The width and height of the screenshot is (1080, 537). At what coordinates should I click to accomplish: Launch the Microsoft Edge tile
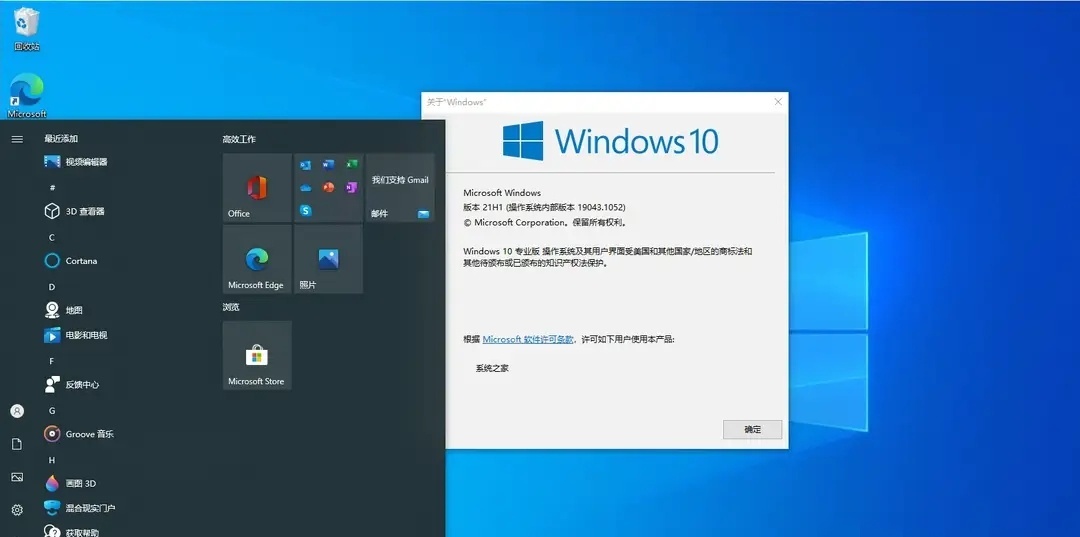click(x=257, y=259)
